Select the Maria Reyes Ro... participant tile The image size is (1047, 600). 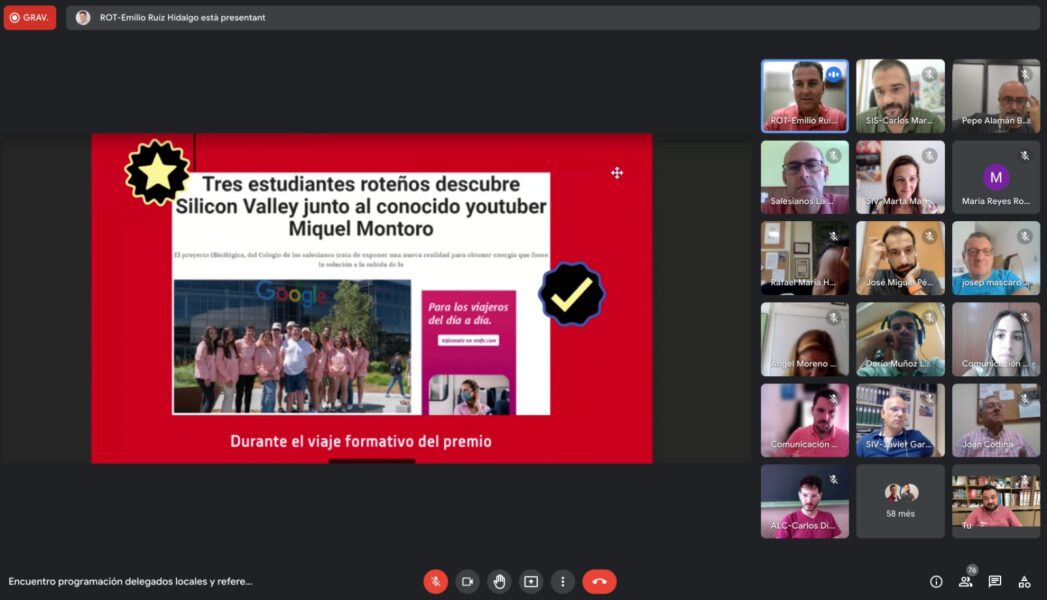[x=996, y=177]
